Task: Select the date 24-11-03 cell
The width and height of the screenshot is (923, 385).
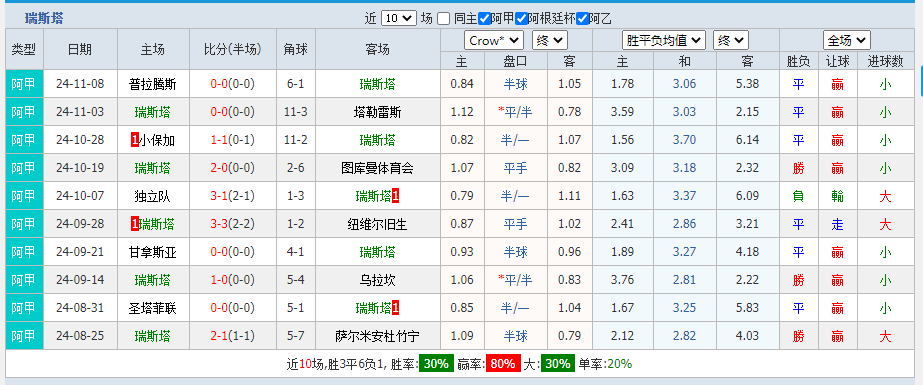Action: pos(80,112)
